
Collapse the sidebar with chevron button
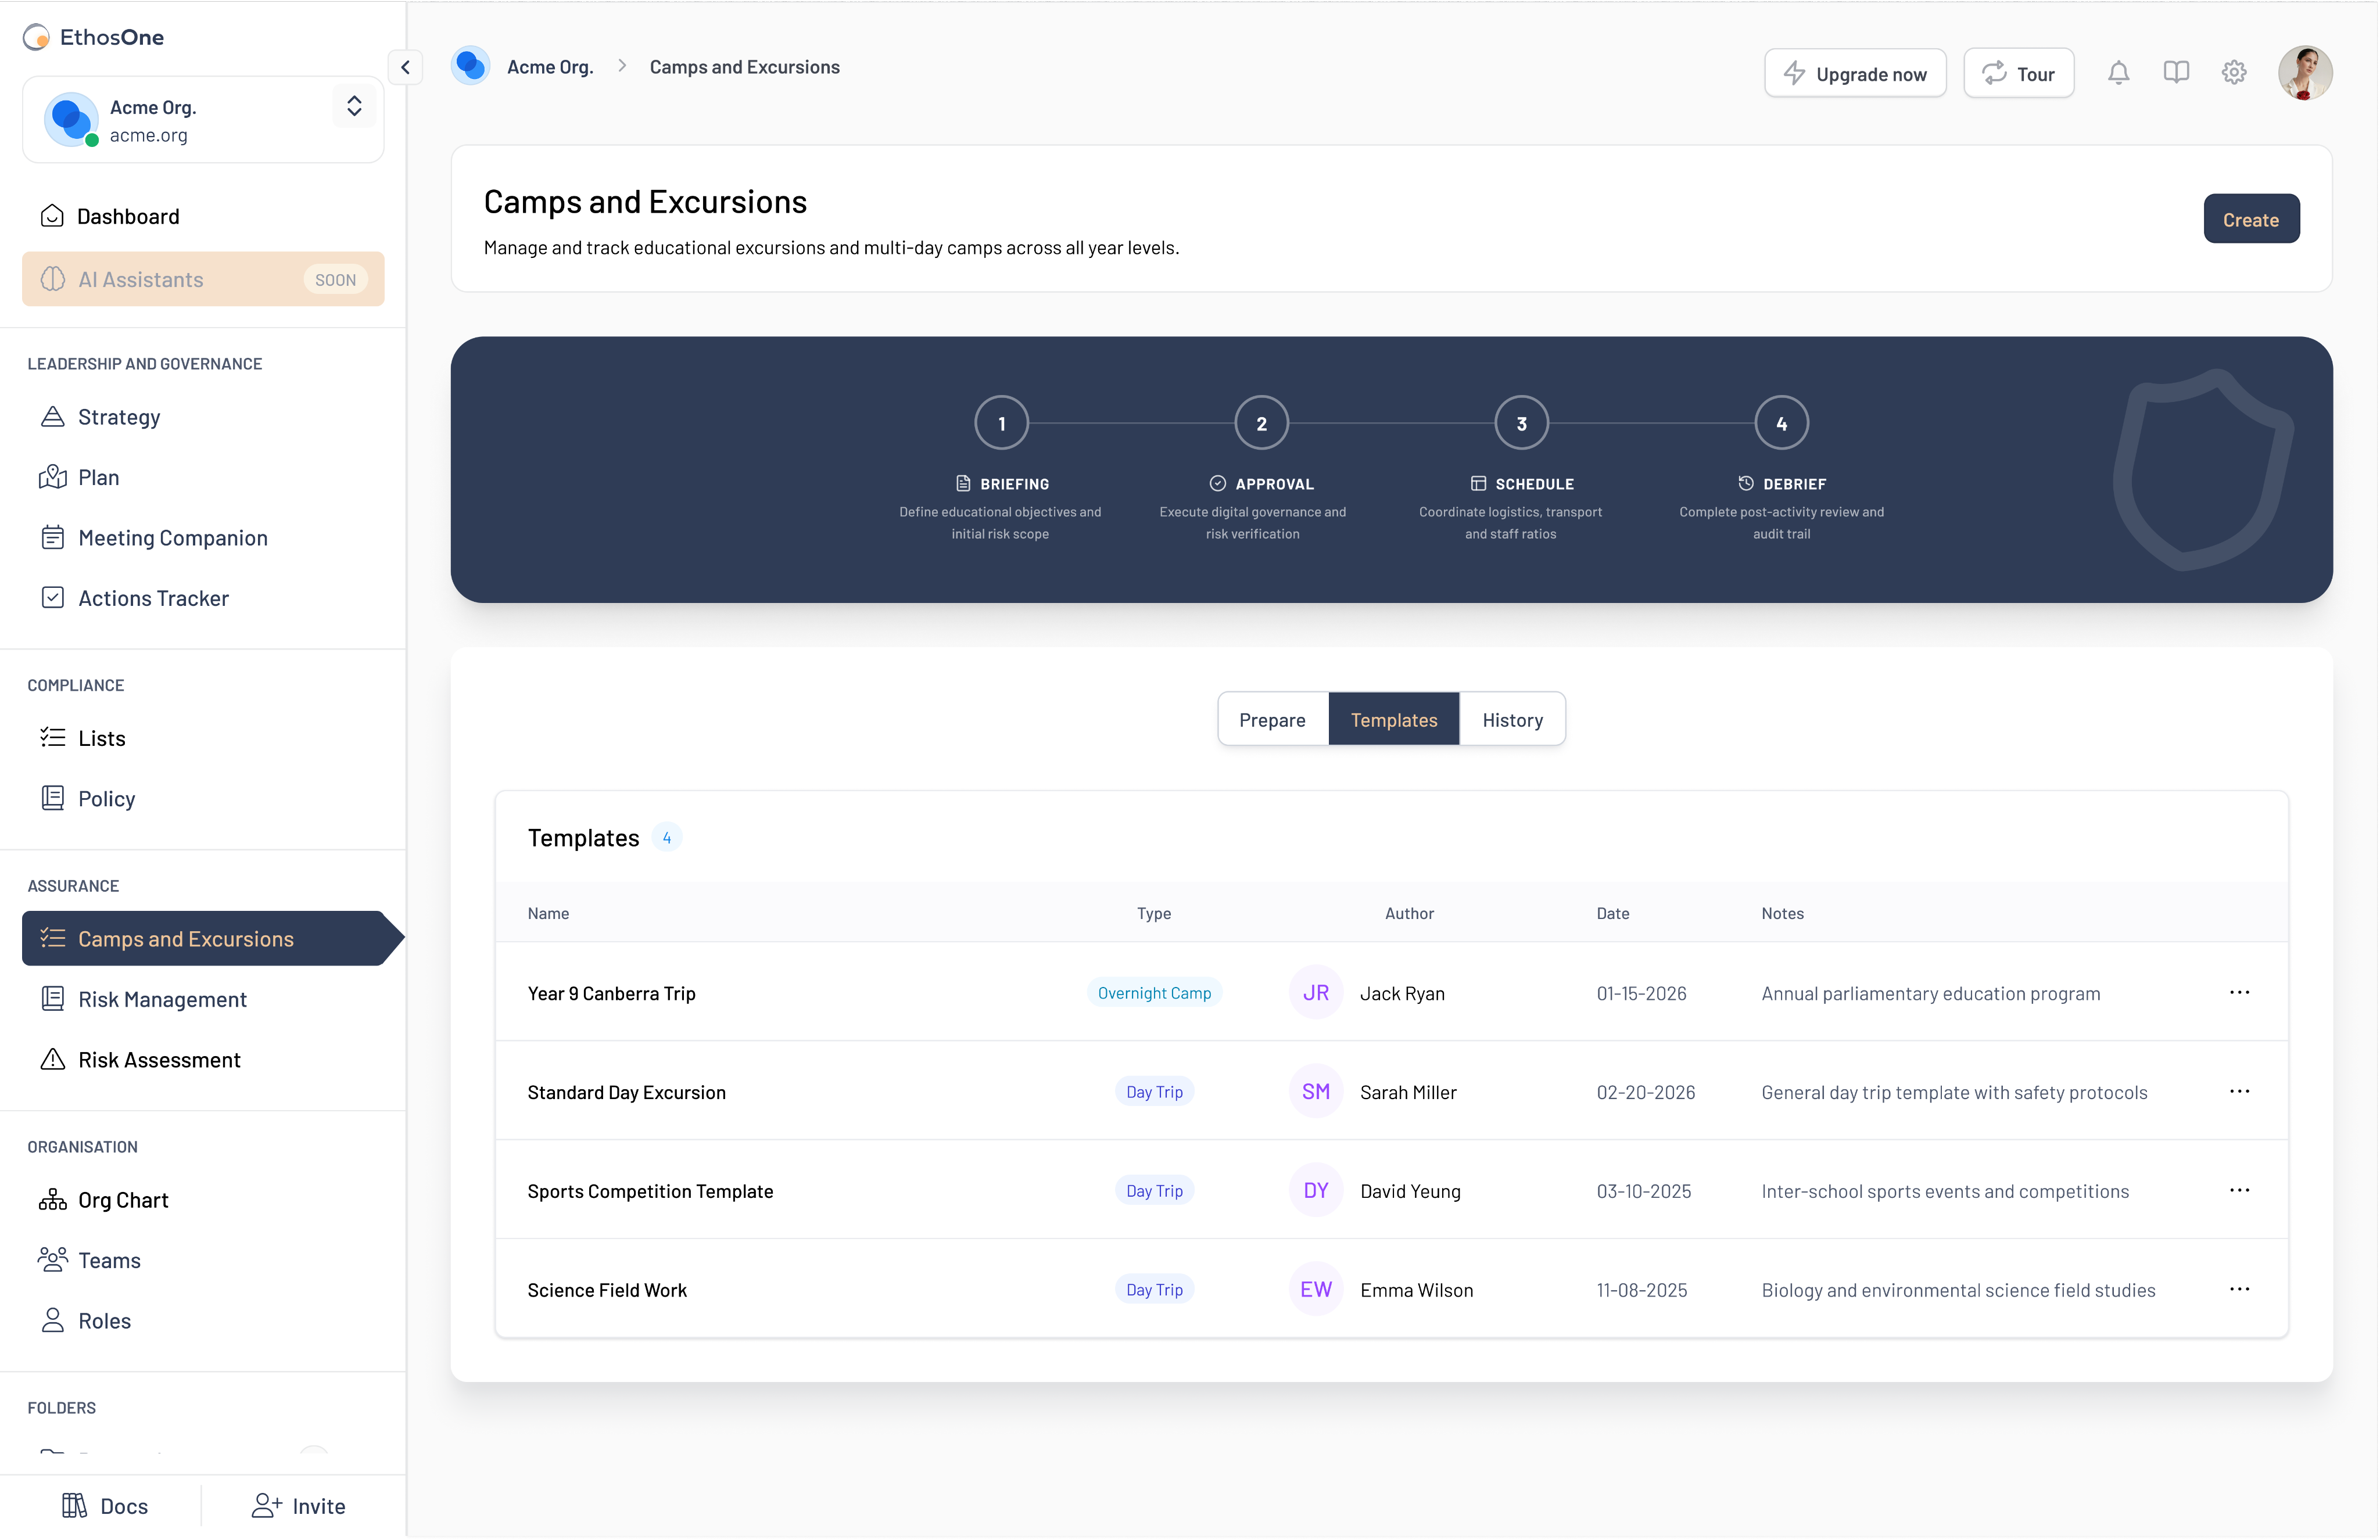click(x=405, y=67)
